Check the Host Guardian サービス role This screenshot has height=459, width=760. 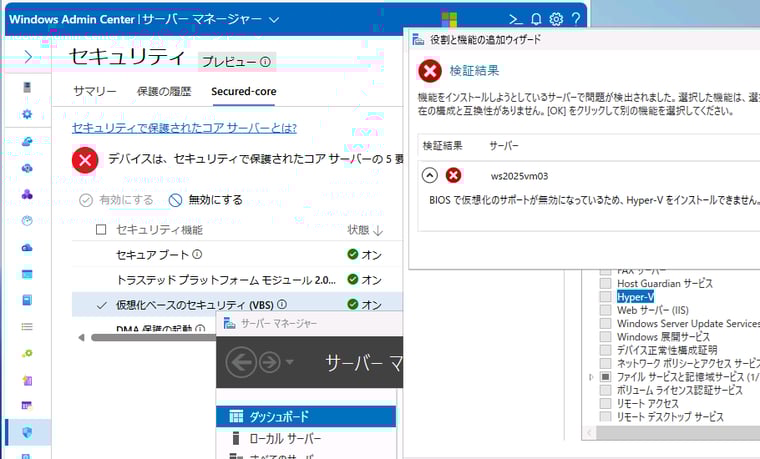[x=605, y=284]
